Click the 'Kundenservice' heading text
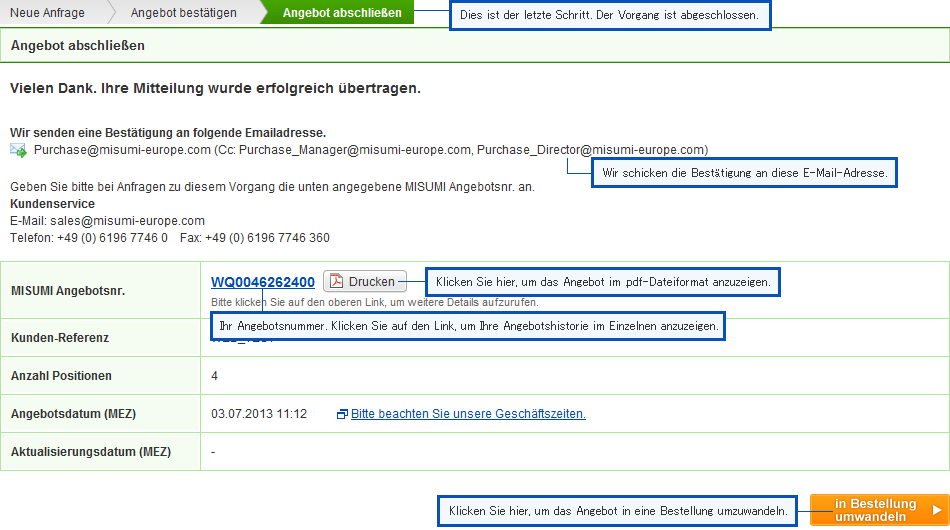Viewport: 950px width, 530px height. (52, 204)
